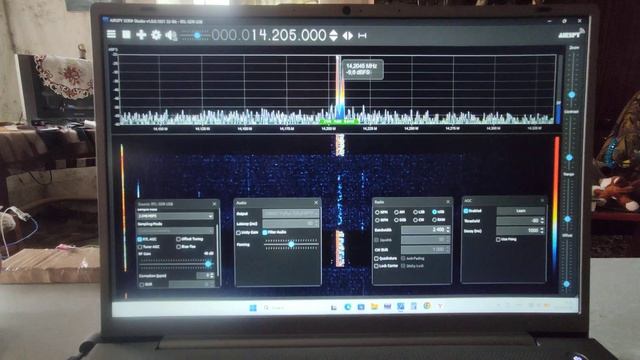Select the CW radio mode
This screenshot has width=640, height=360.
[x=415, y=220]
